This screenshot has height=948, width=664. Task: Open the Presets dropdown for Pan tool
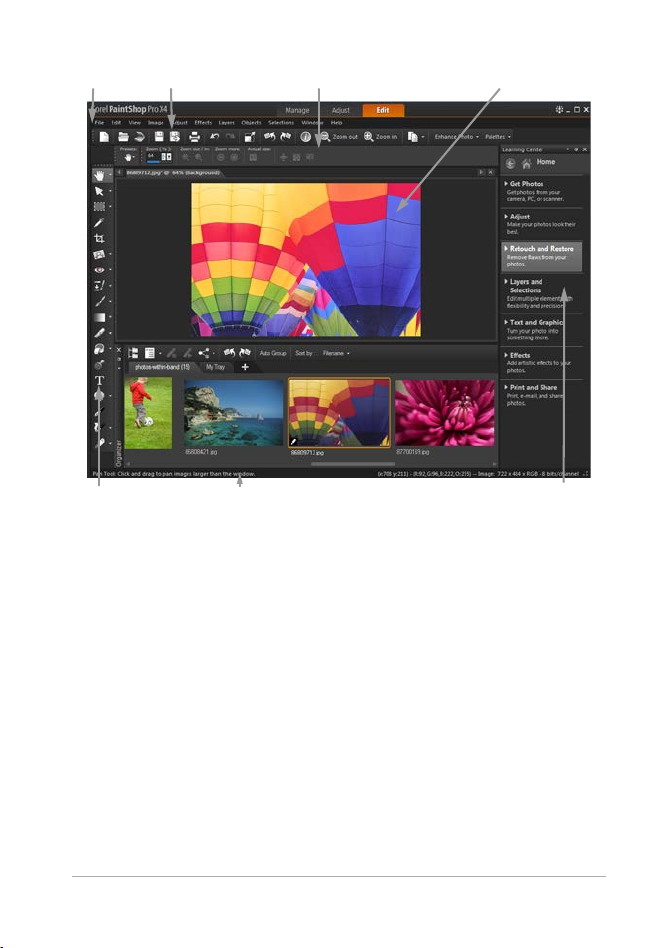pos(129,157)
